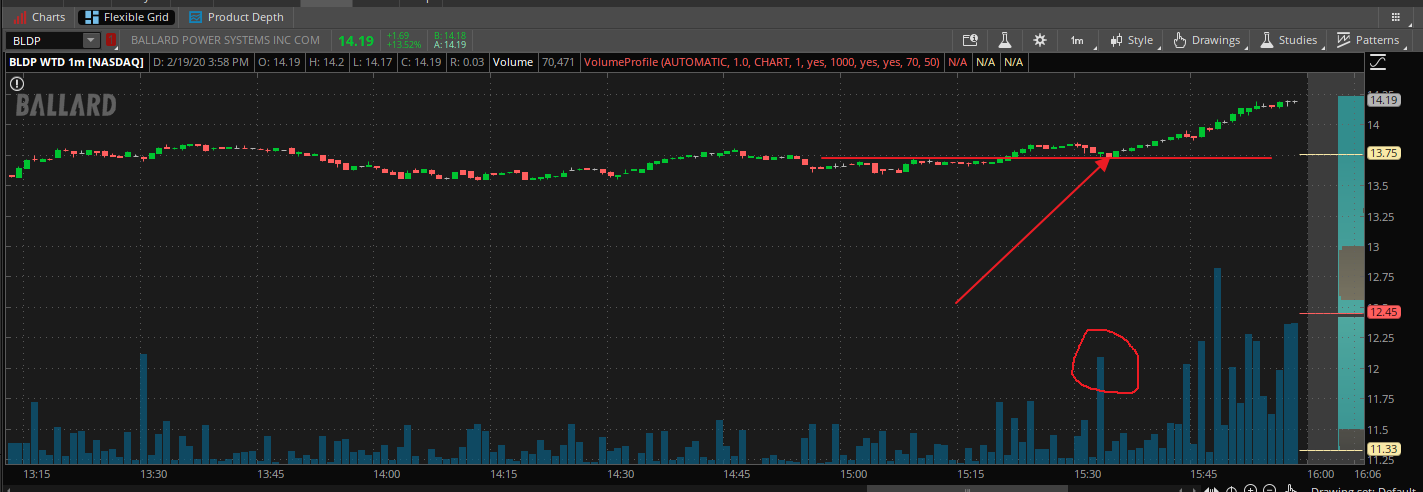The width and height of the screenshot is (1423, 492).
Task: Click the red link-color clipboard icon
Action: (x=111, y=40)
